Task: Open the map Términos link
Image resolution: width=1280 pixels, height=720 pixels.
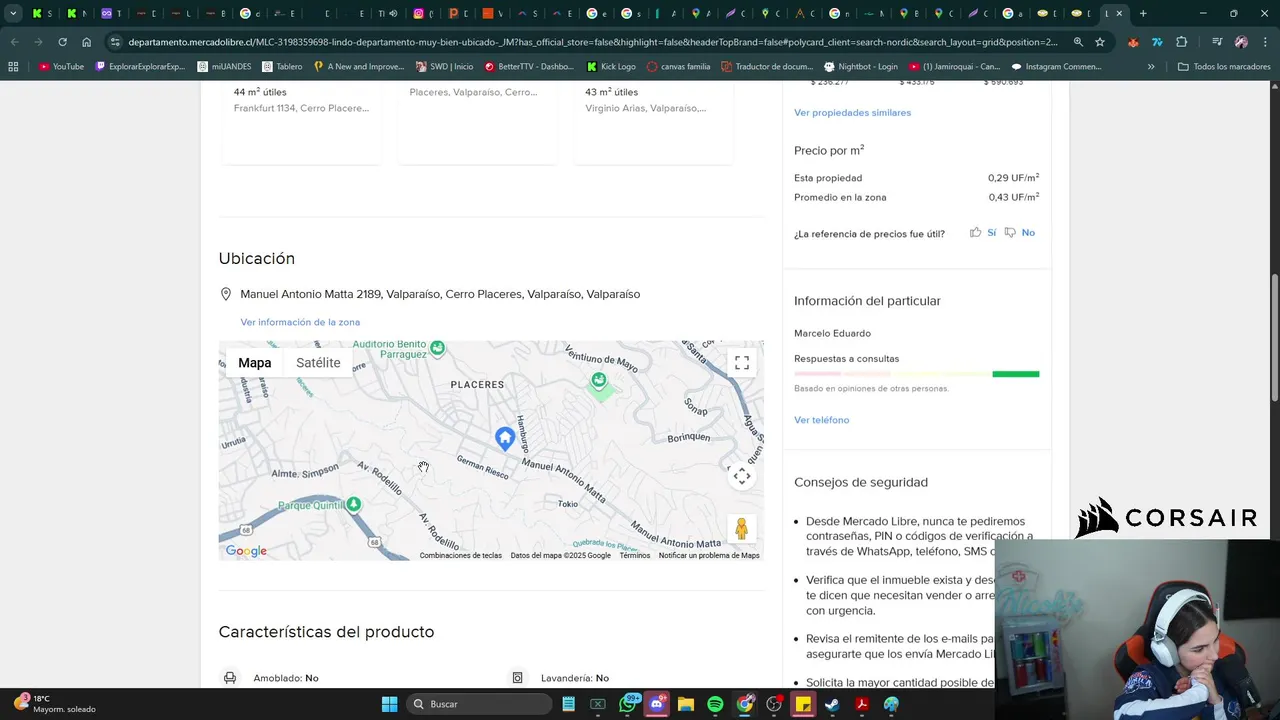Action: (x=634, y=555)
